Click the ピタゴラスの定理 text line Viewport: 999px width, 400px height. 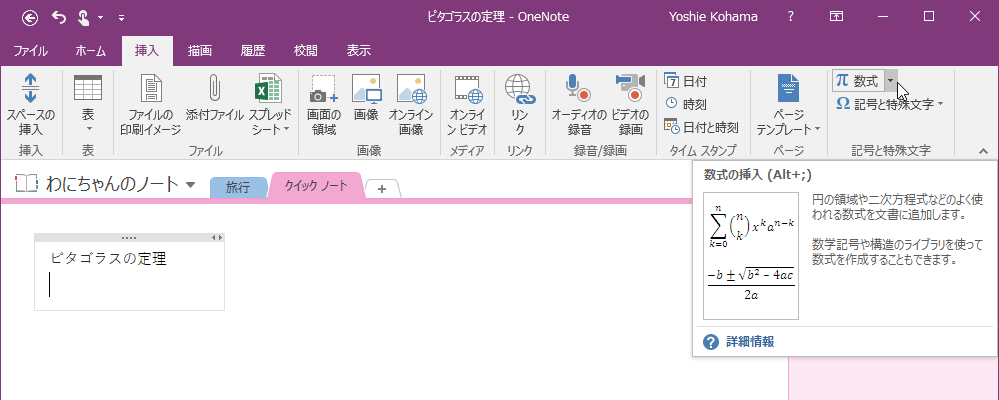pos(108,259)
